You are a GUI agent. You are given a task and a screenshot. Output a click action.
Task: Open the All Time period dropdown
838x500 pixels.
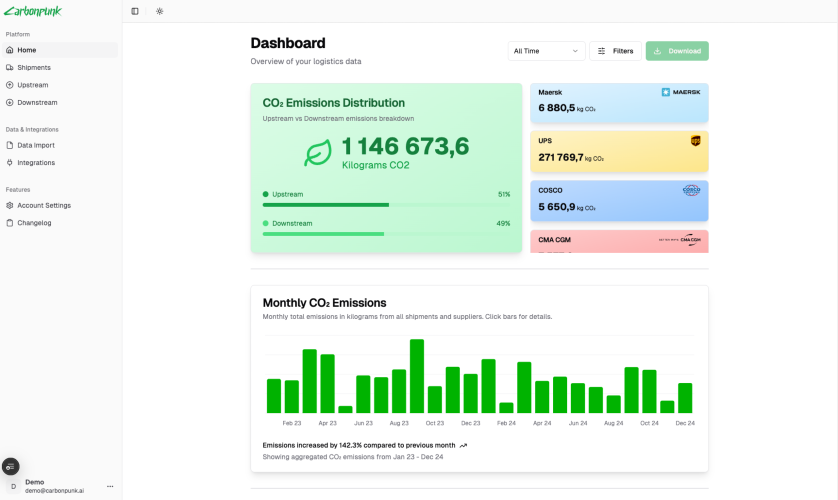(546, 51)
